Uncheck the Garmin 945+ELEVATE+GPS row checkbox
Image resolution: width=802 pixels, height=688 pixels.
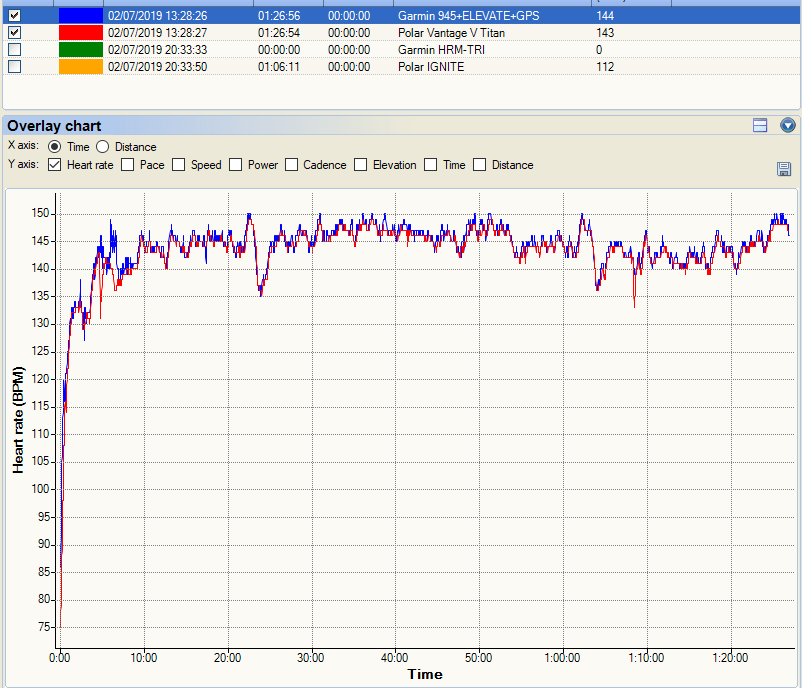click(x=14, y=16)
